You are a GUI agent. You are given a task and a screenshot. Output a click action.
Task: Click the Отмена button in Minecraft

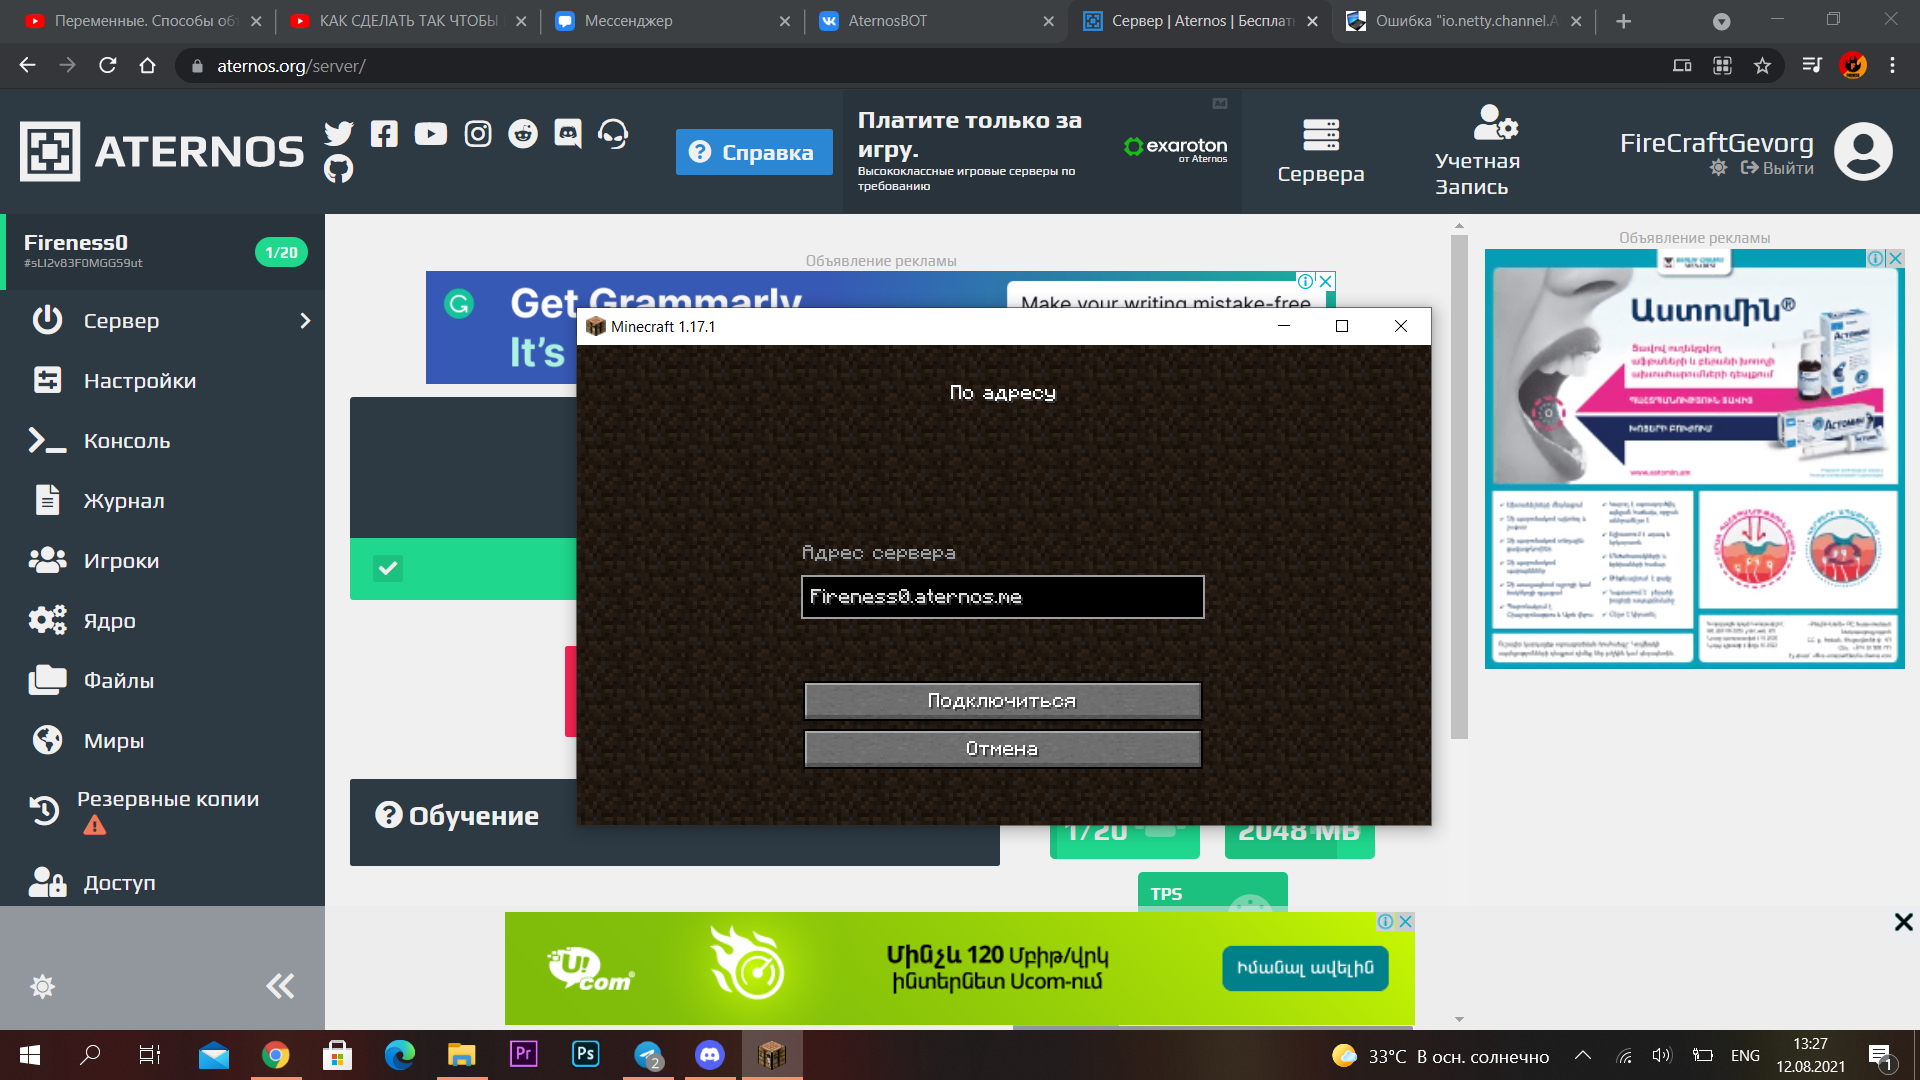pyautogui.click(x=1002, y=749)
